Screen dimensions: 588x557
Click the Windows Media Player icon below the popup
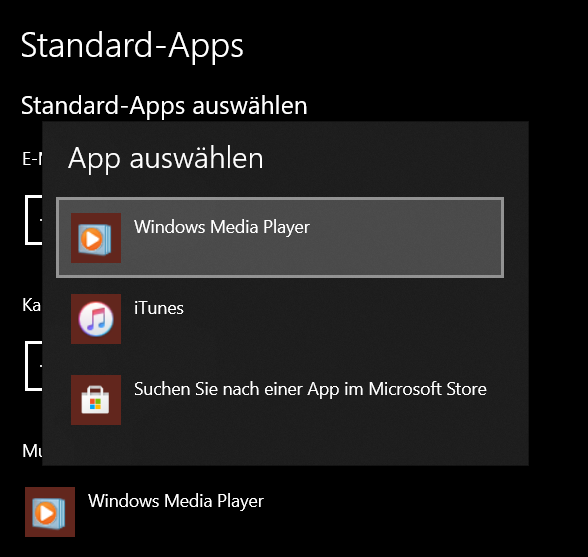[50, 512]
